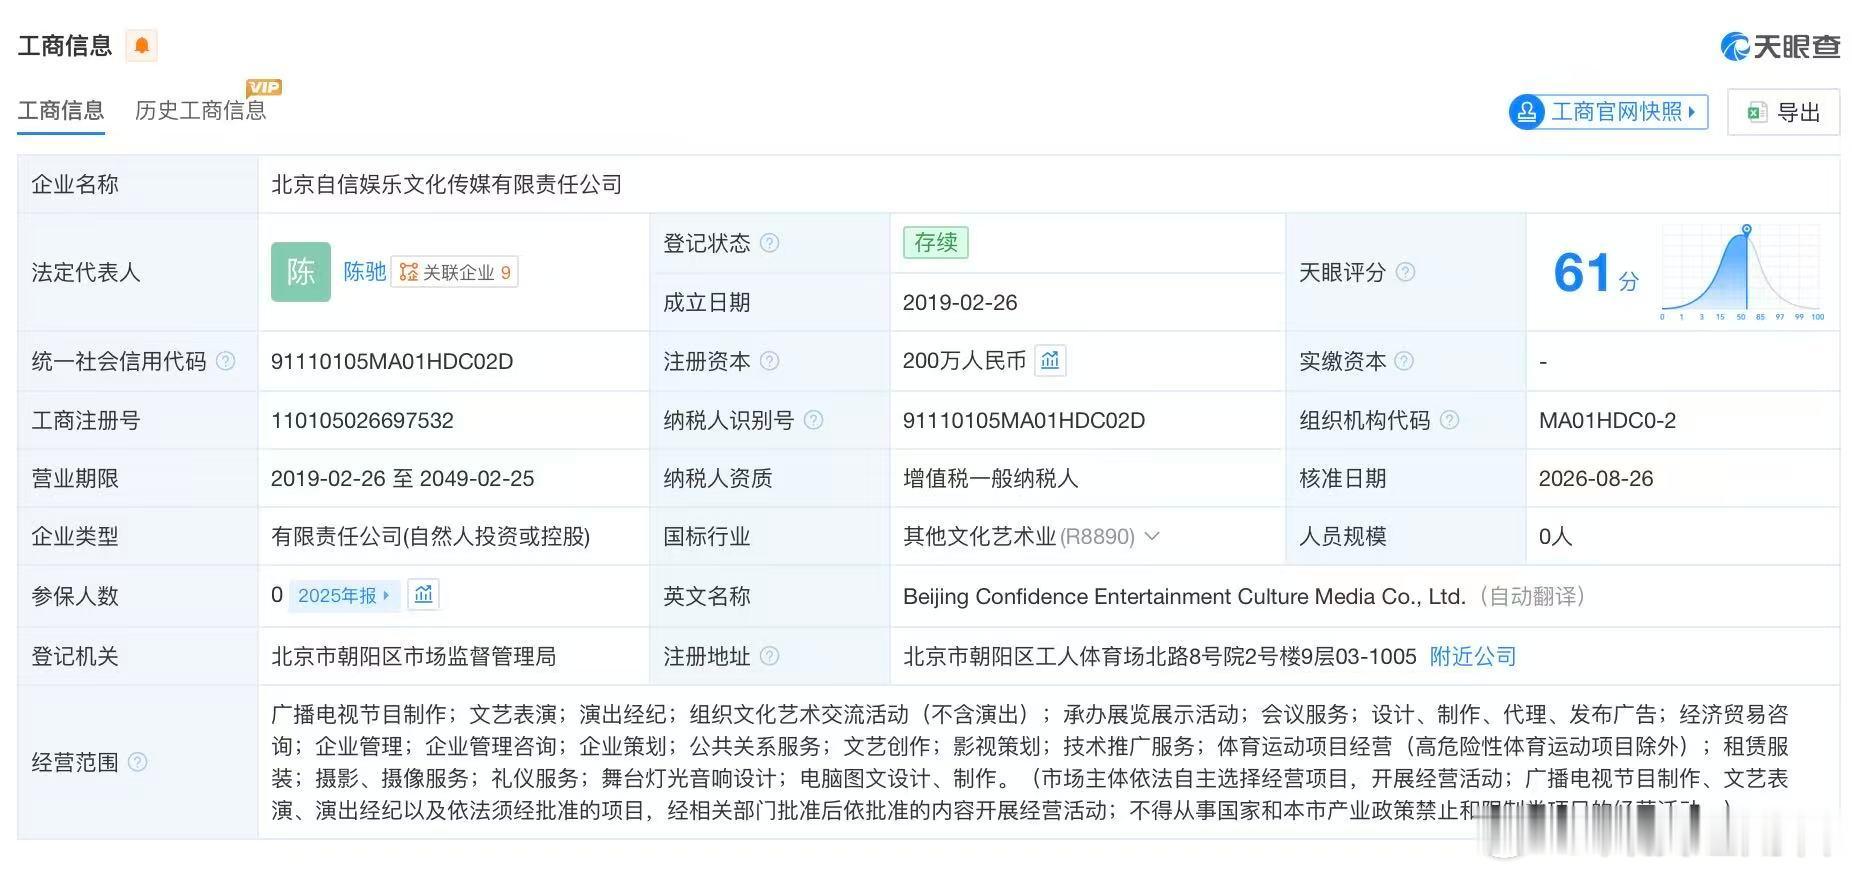1852x878 pixels.
Task: Click help icon next to 组织机构代码
Action: 1449,420
